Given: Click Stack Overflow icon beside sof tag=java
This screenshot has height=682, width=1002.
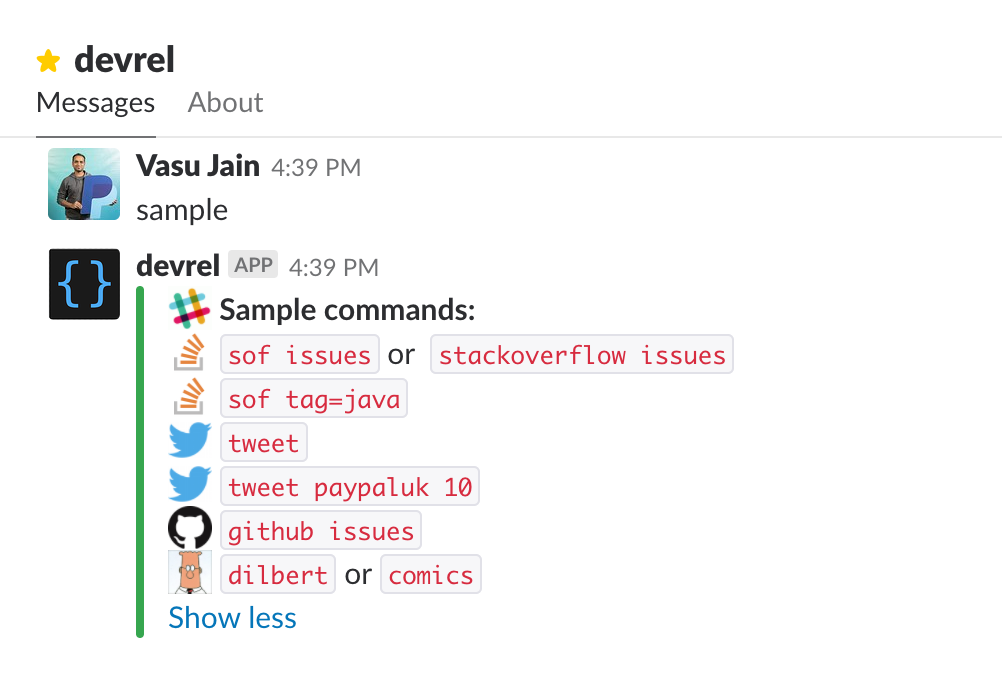Looking at the screenshot, I should pos(189,399).
